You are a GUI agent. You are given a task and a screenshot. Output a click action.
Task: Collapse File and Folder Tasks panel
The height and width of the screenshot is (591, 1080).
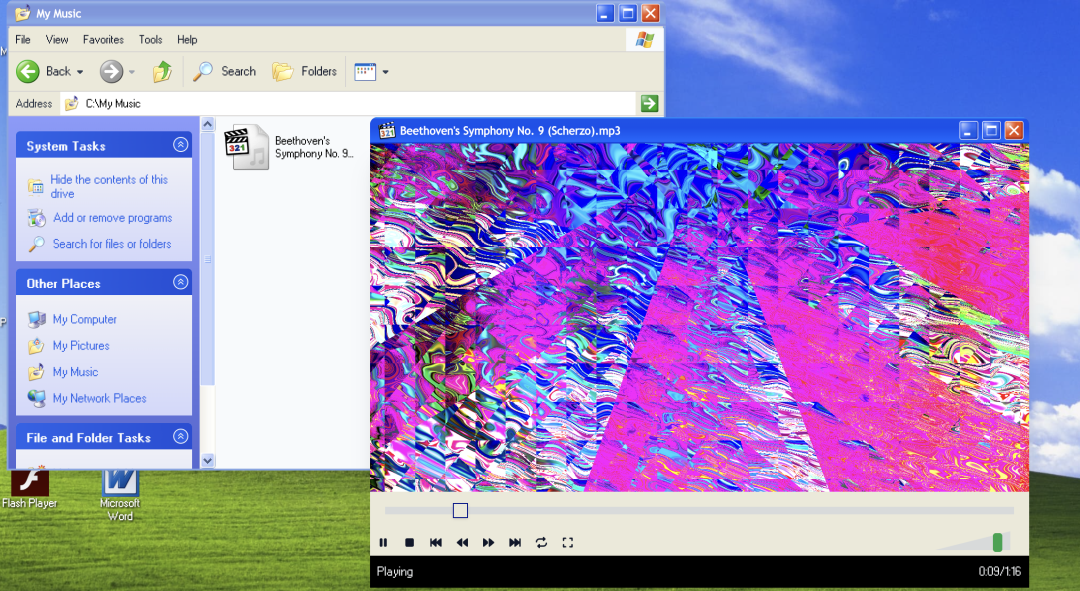tap(180, 436)
